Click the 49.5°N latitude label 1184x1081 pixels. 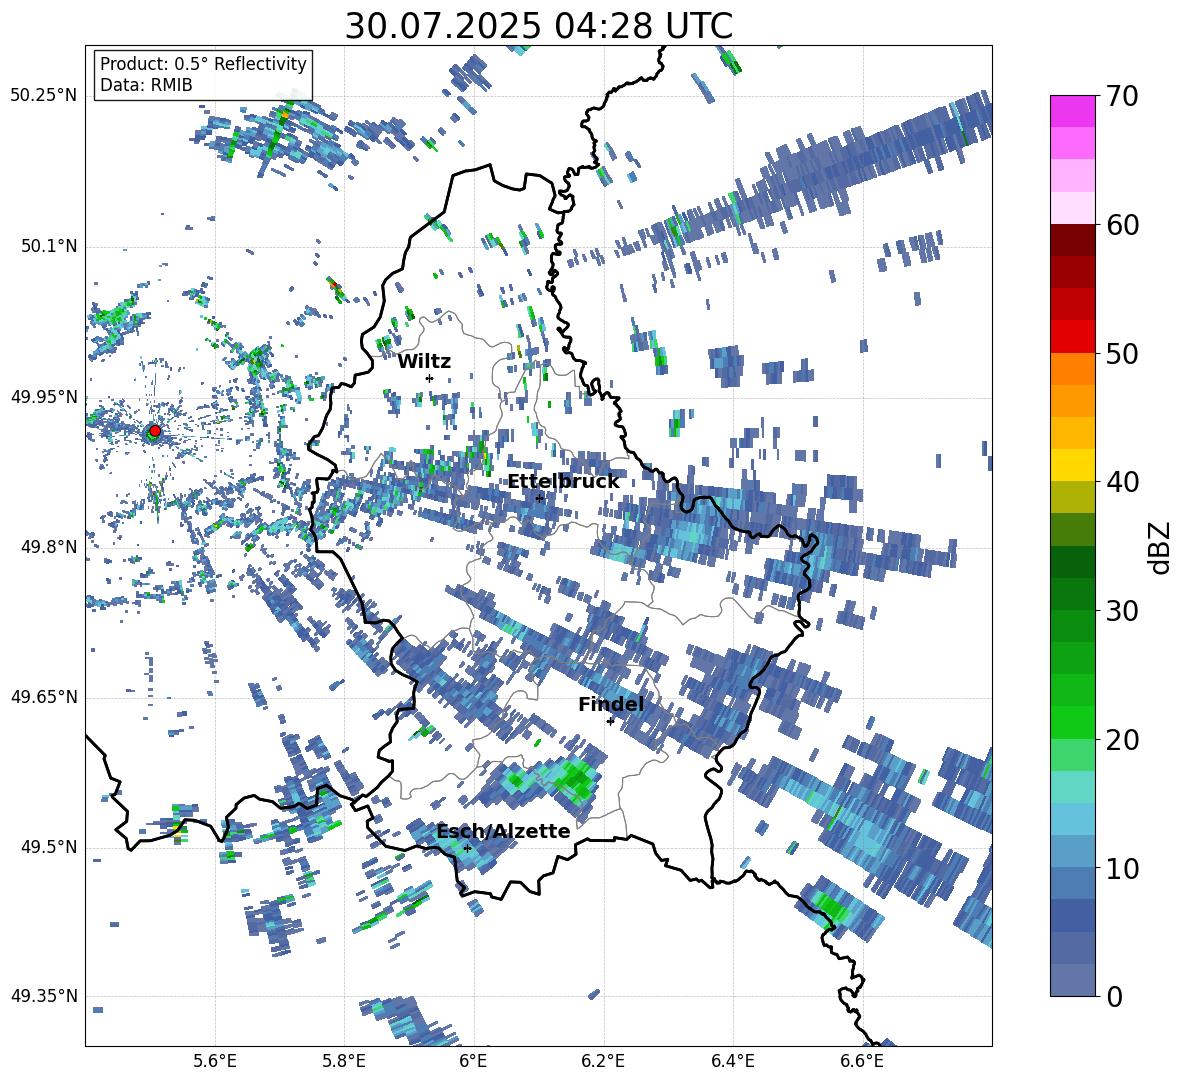pos(48,847)
